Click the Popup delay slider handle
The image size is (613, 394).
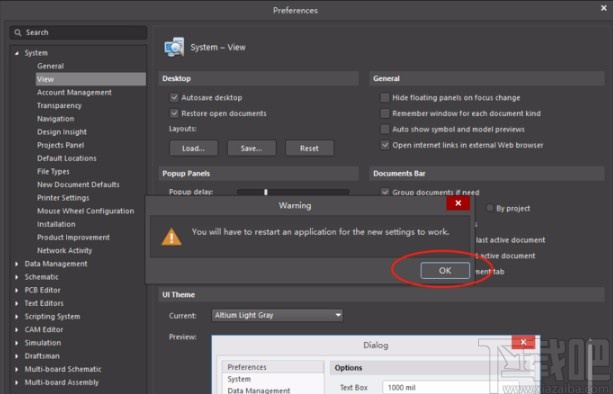(x=266, y=192)
